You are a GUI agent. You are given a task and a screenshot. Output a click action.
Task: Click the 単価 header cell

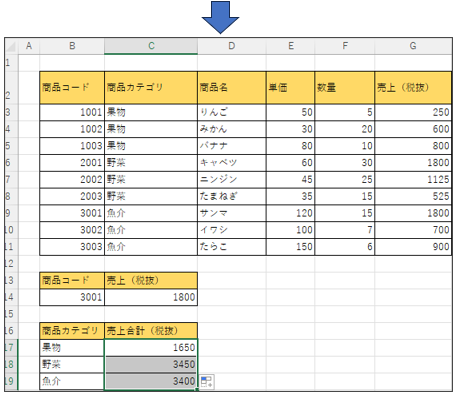tap(290, 87)
